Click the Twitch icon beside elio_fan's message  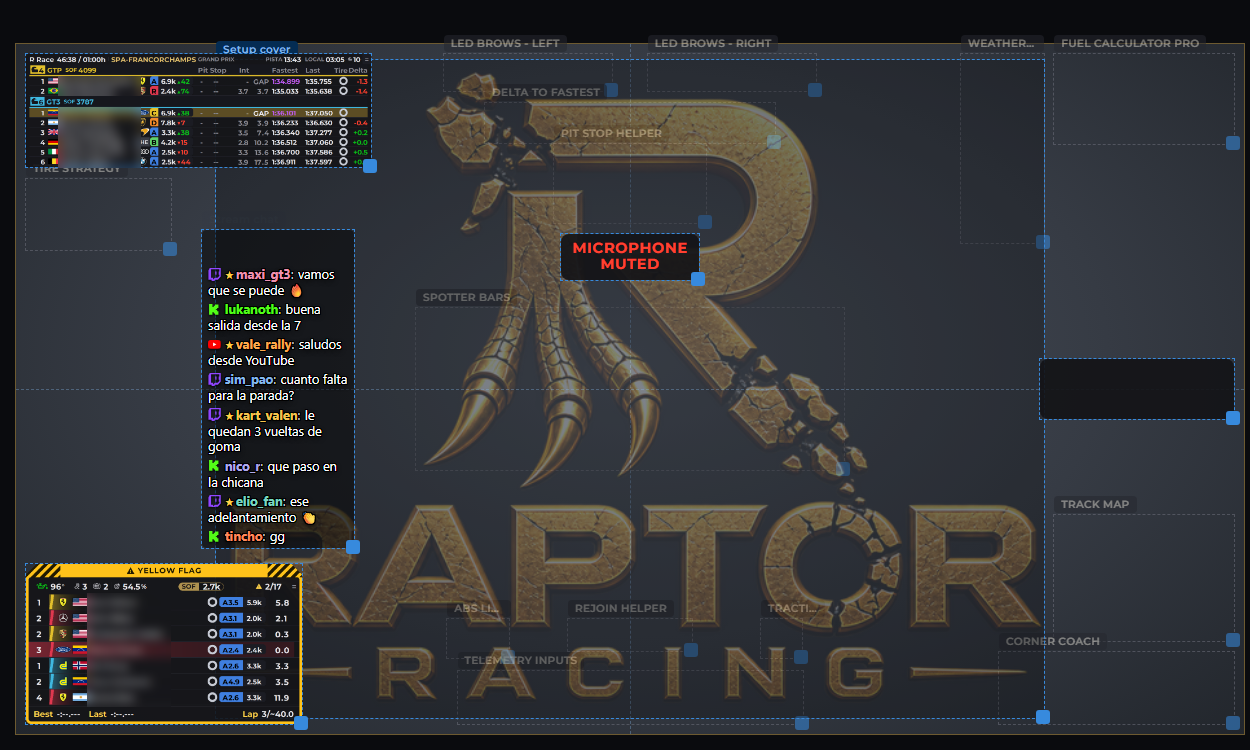click(x=214, y=501)
